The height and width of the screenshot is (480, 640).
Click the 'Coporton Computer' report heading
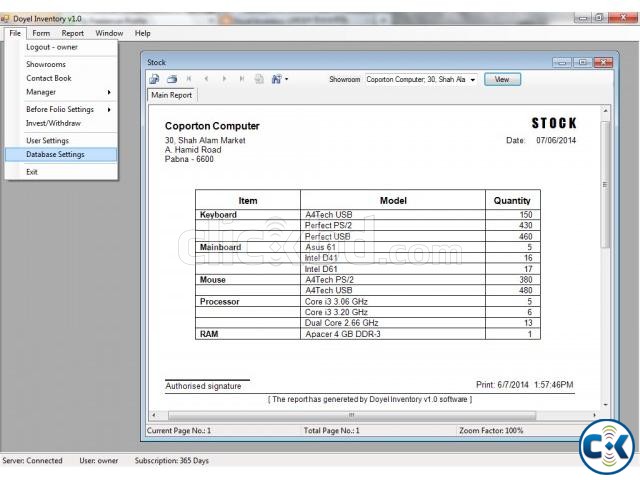[x=212, y=126]
